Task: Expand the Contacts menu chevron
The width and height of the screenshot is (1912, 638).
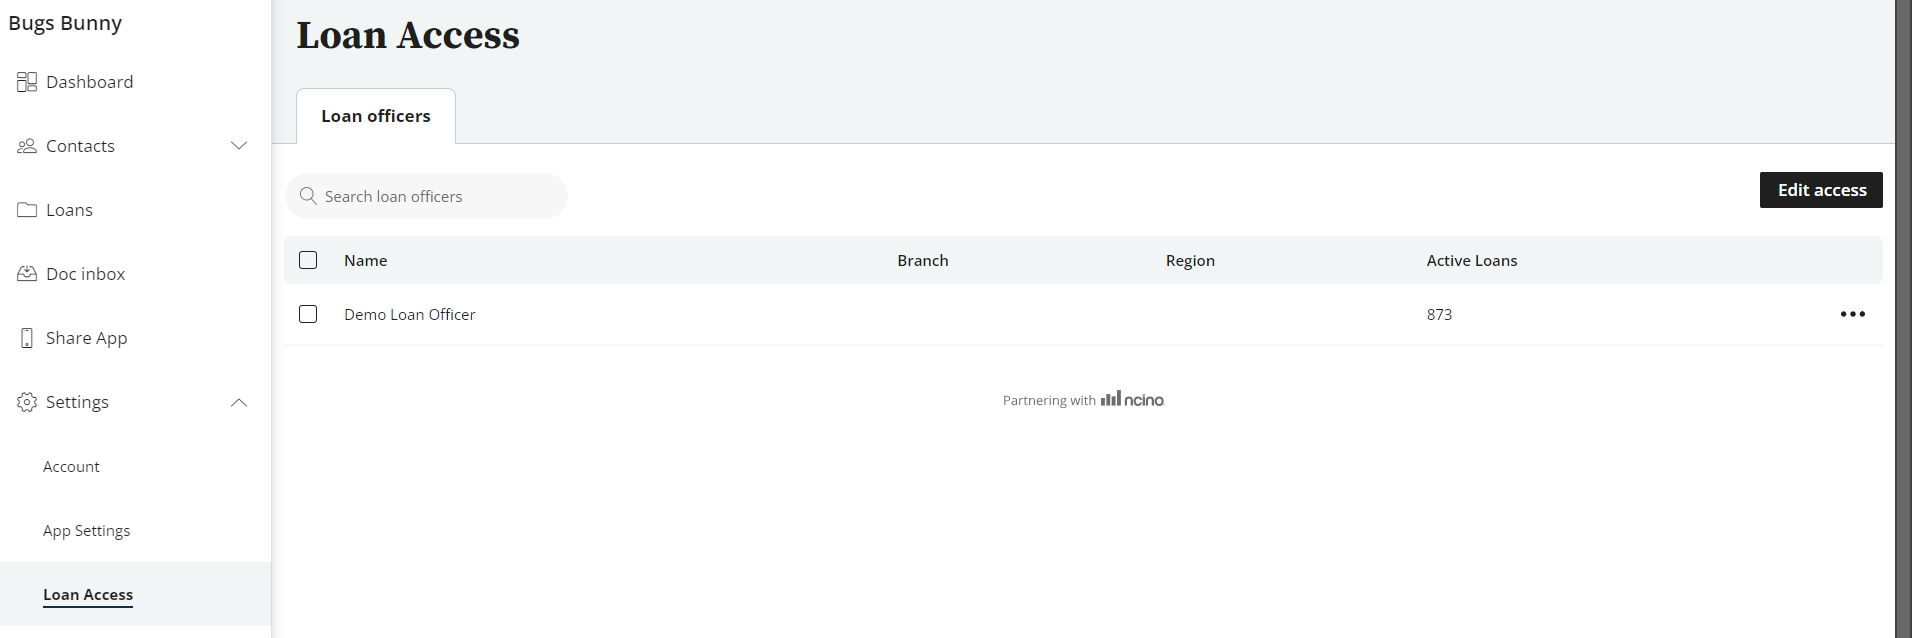Action: pyautogui.click(x=239, y=146)
